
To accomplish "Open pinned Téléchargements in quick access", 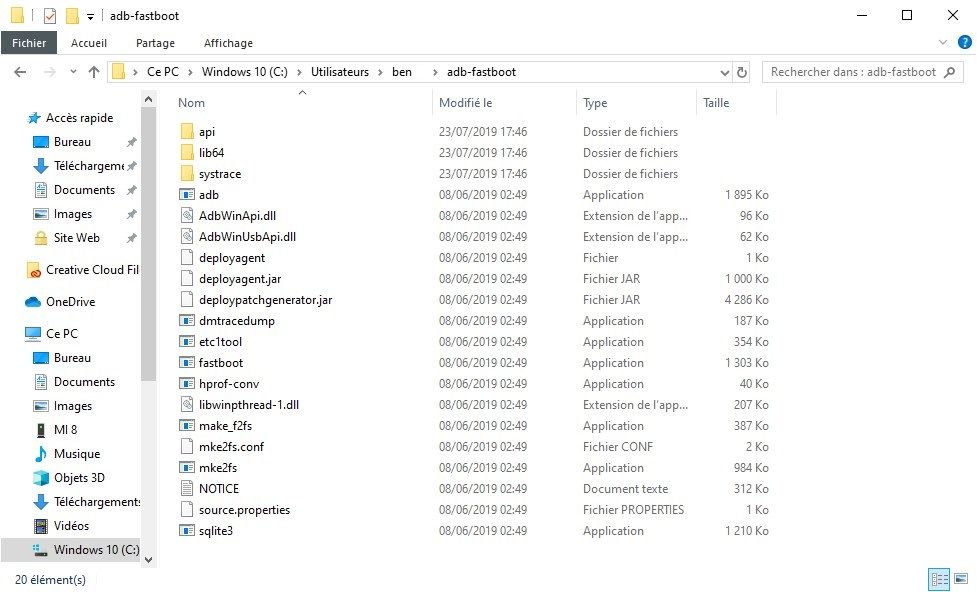I will pos(88,166).
